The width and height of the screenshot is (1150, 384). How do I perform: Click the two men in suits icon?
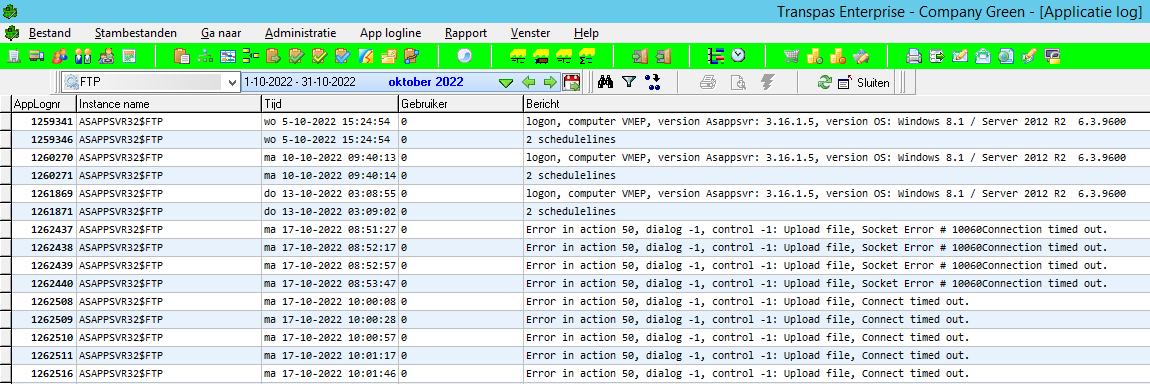(83, 56)
